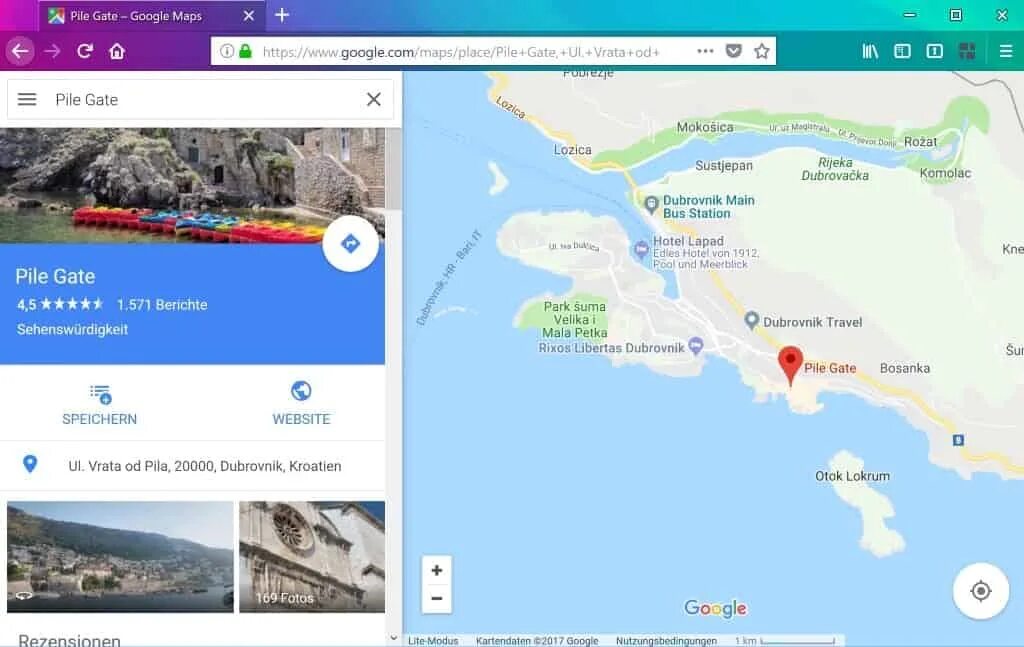
Task: Save page to Pocket icon
Action: point(734,51)
